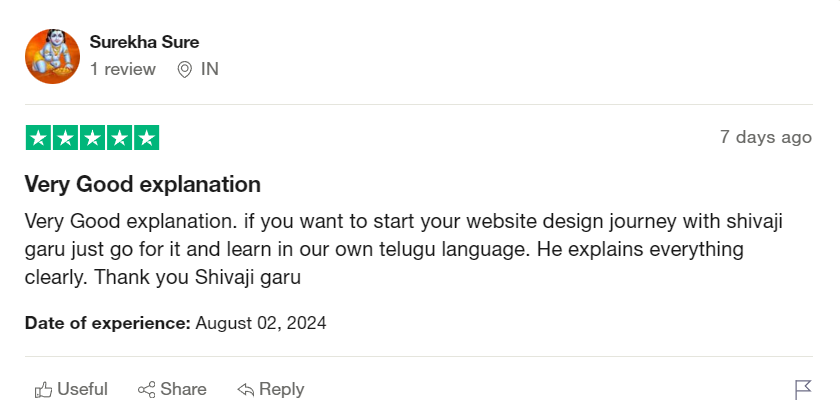Click the '7 days ago' timestamp
The width and height of the screenshot is (840, 420).
(x=765, y=137)
